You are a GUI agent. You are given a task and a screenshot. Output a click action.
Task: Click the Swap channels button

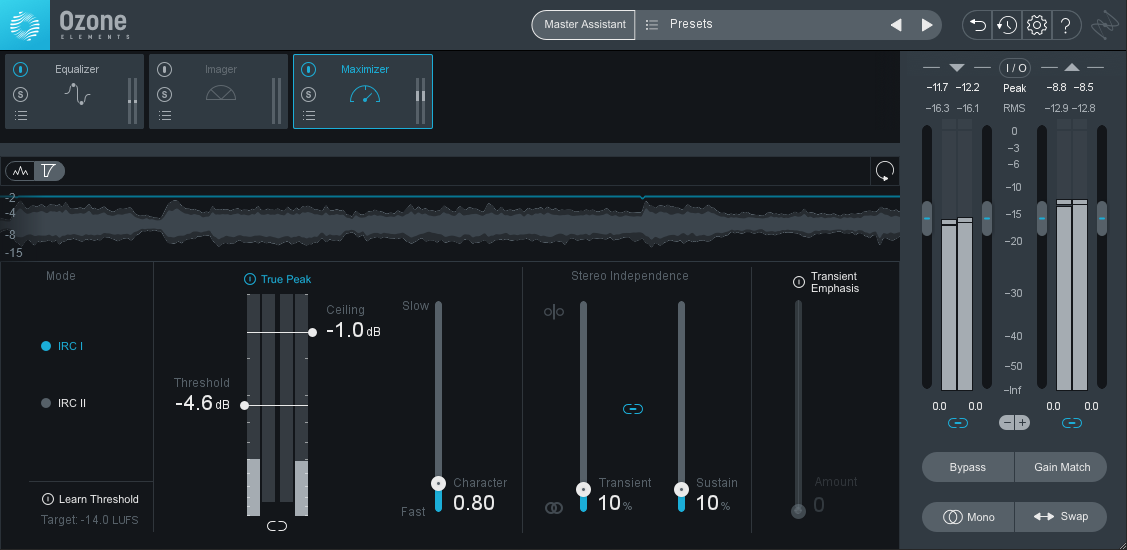coord(1062,517)
